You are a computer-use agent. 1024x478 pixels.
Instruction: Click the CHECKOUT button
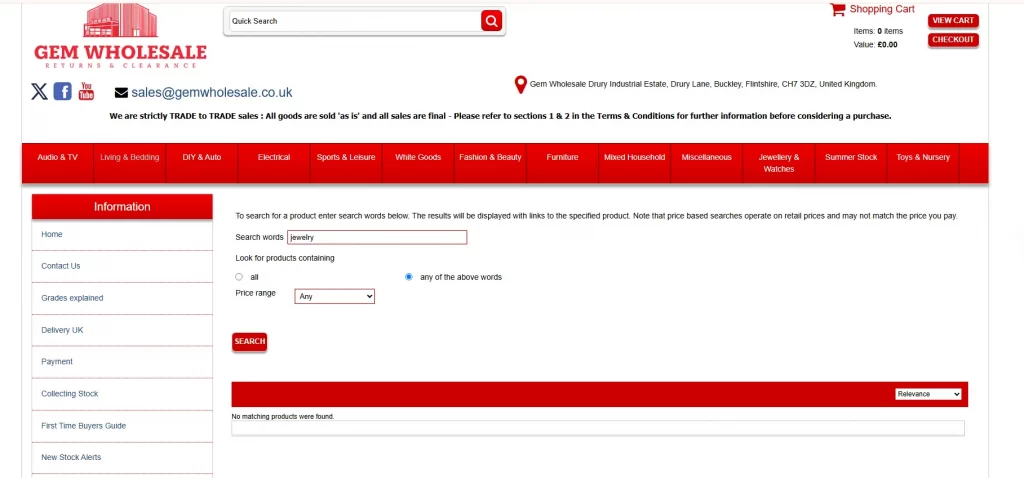coord(953,40)
